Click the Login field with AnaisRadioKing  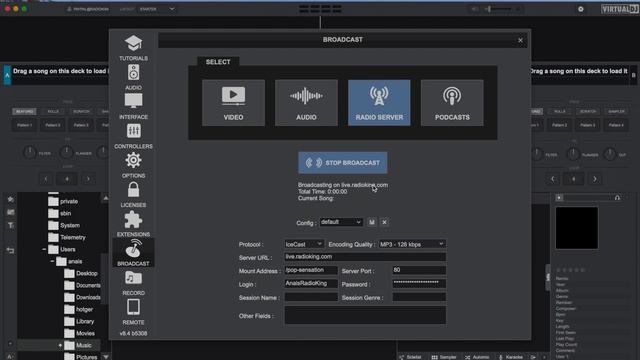tap(311, 284)
